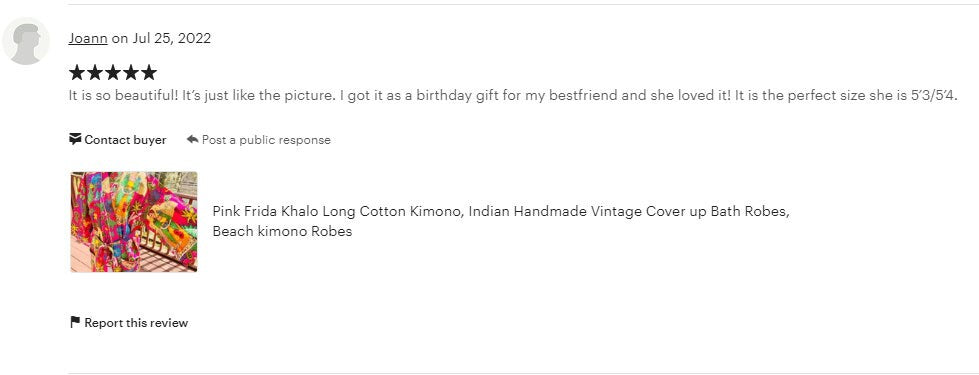Click the Beach kimono Robes title line
979x375 pixels.
[x=282, y=231]
